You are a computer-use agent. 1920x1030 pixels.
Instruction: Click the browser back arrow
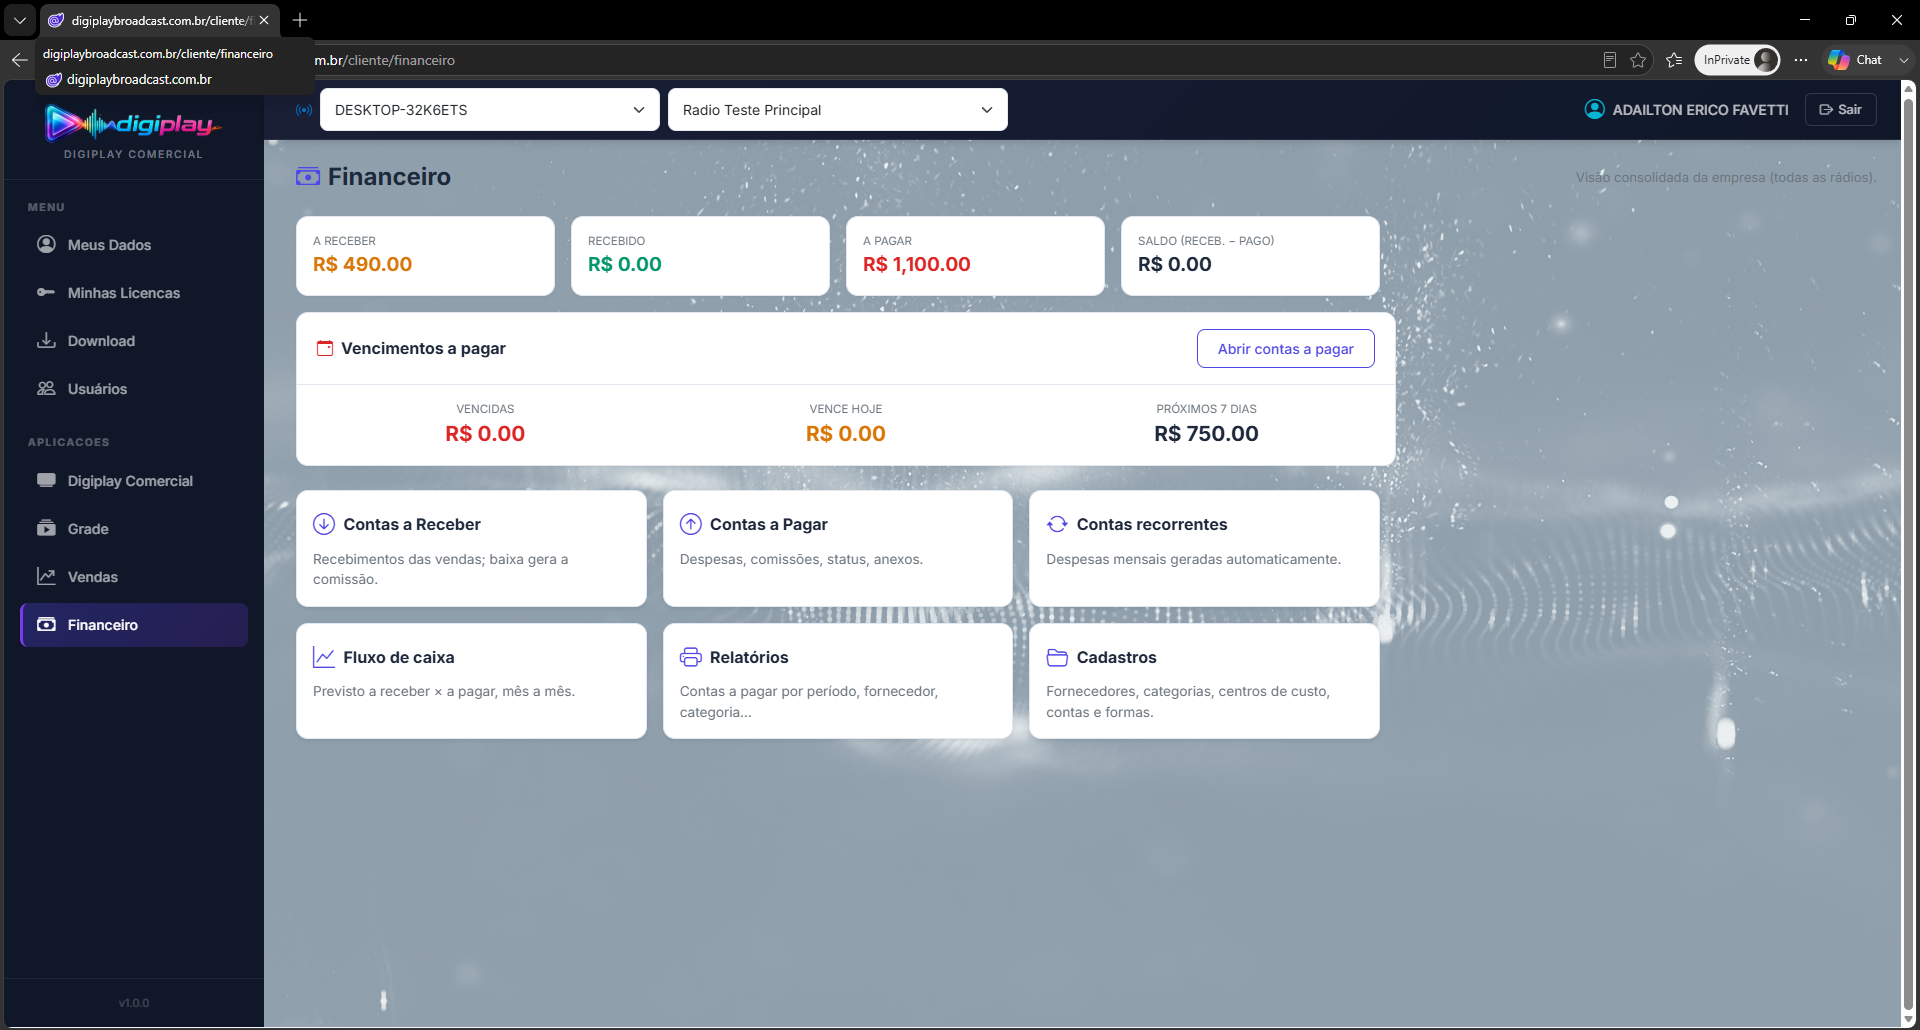pos(19,60)
